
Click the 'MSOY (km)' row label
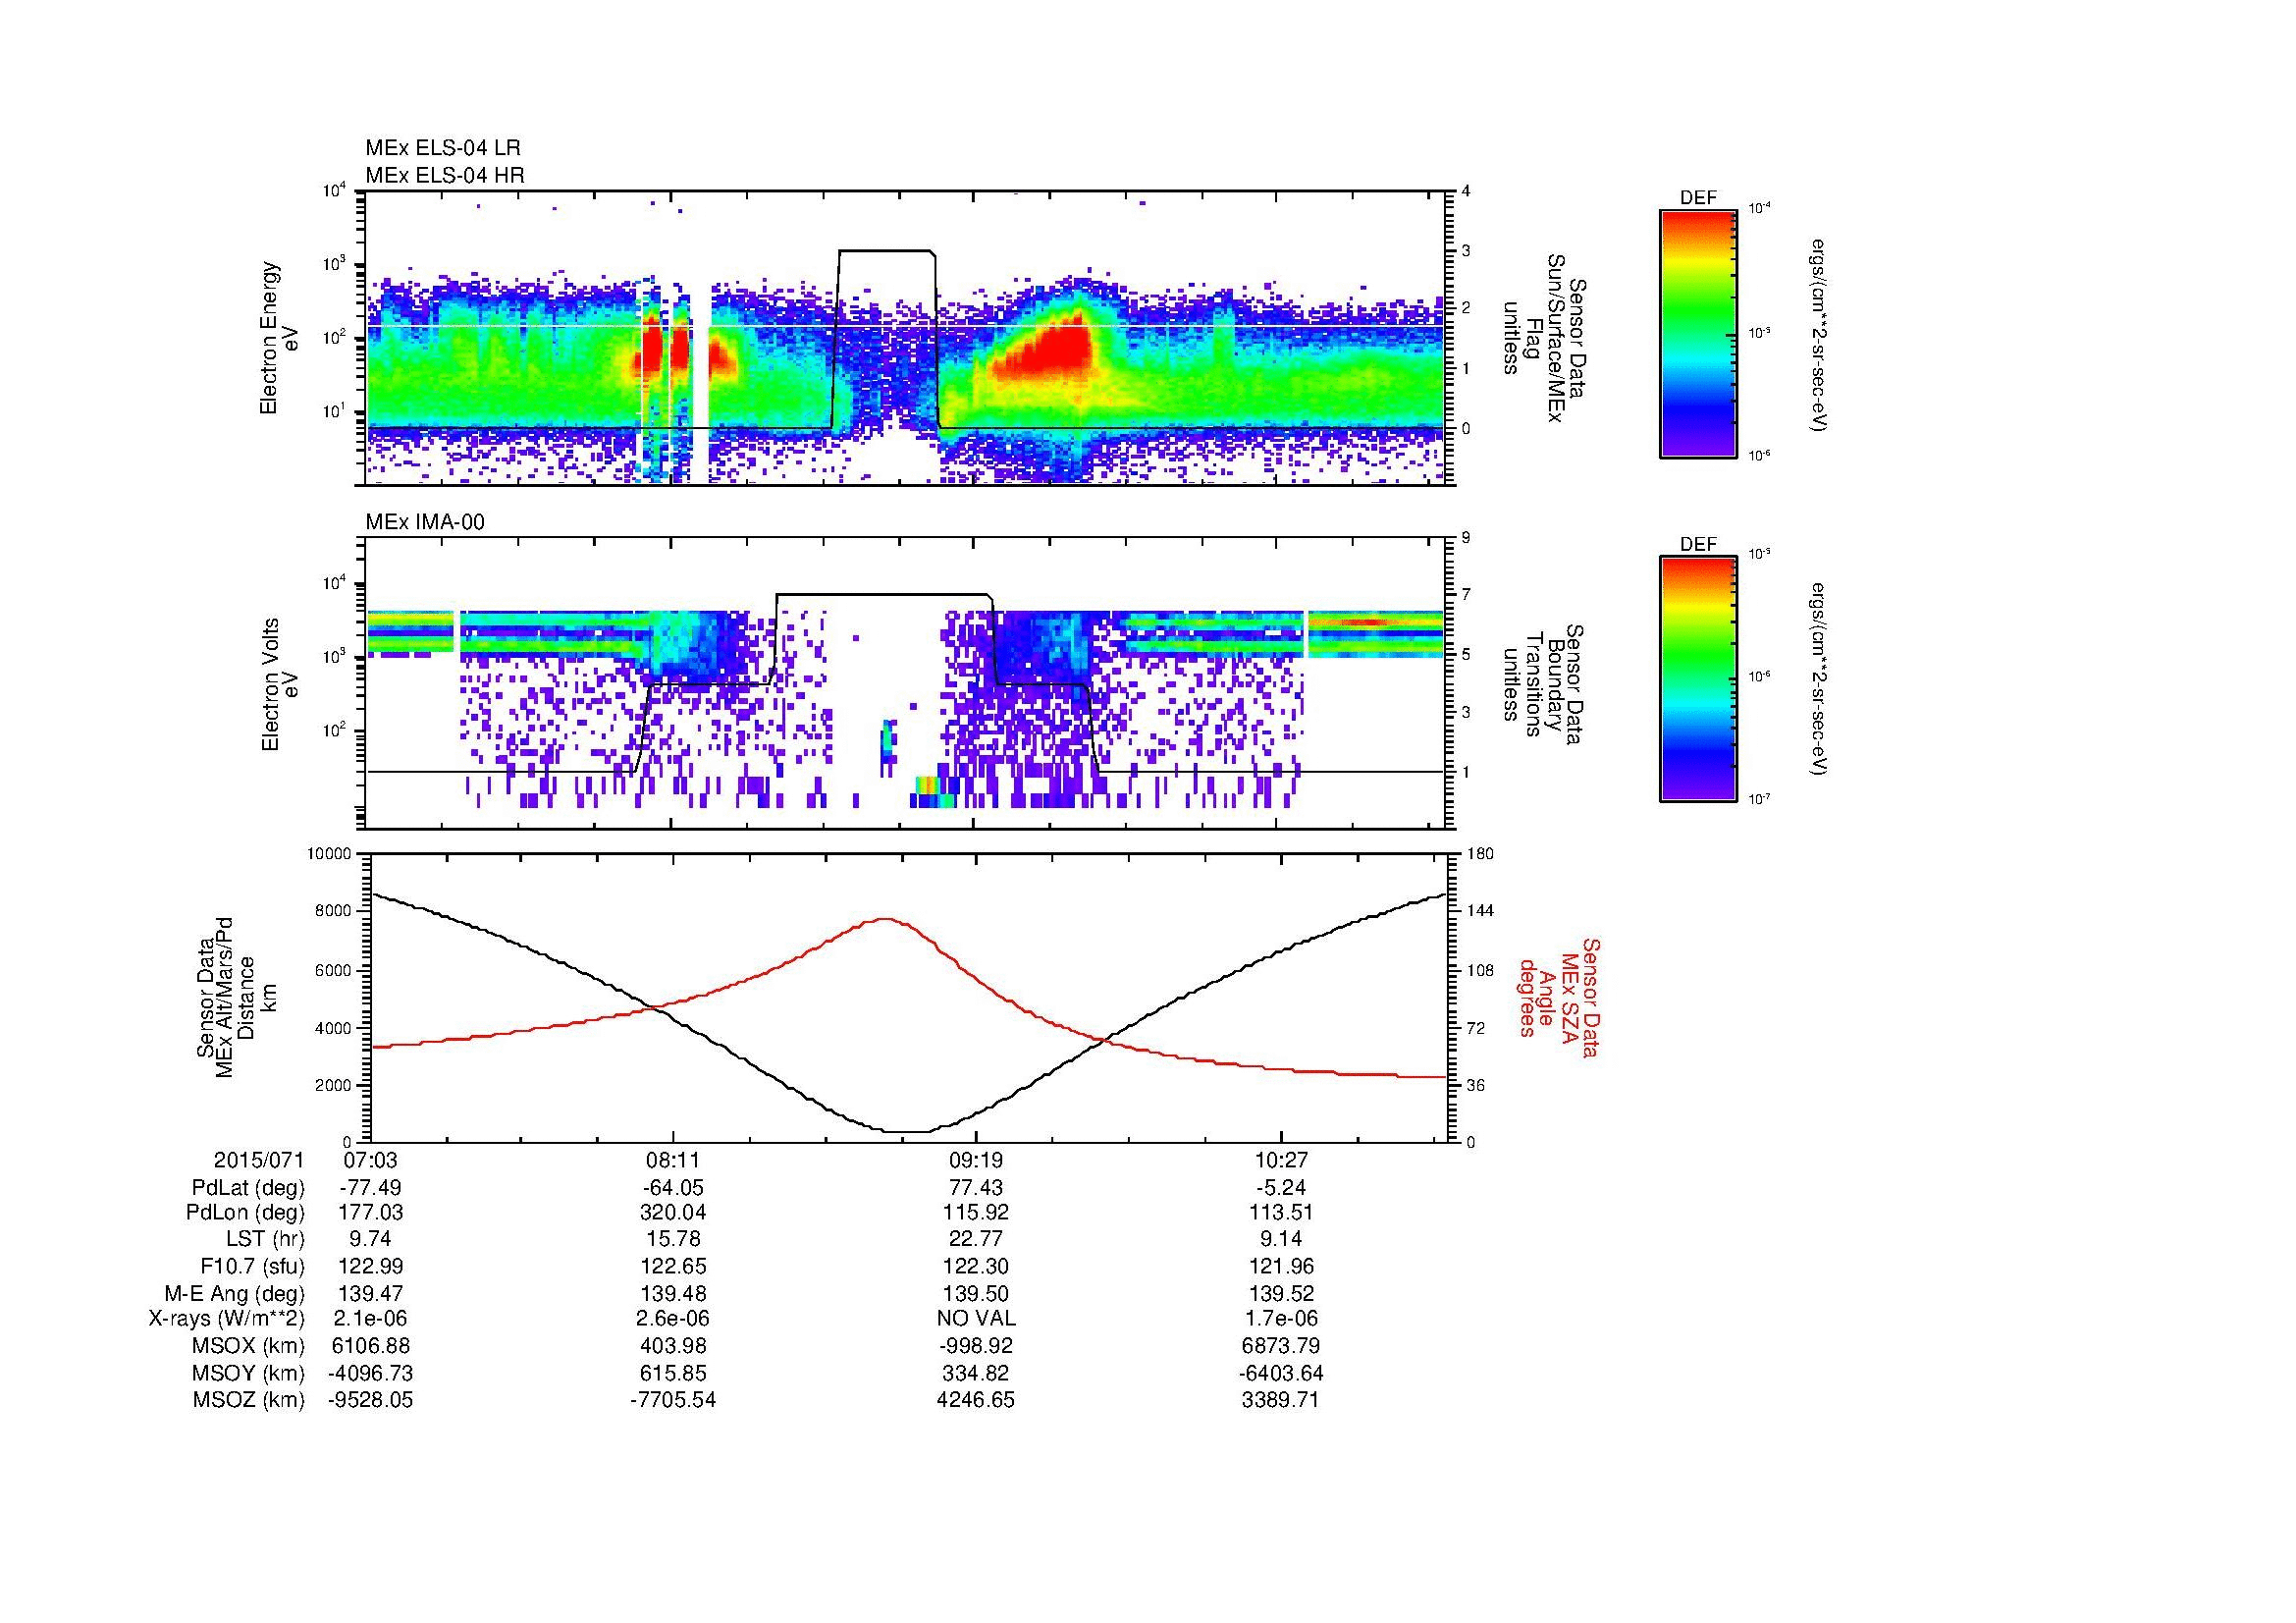(x=248, y=1374)
